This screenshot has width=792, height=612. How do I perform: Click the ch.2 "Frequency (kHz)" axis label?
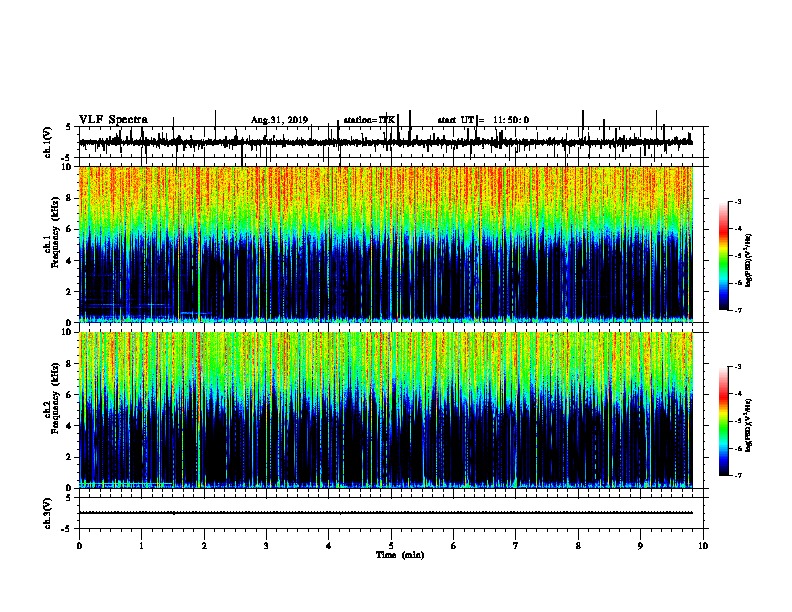pos(55,398)
